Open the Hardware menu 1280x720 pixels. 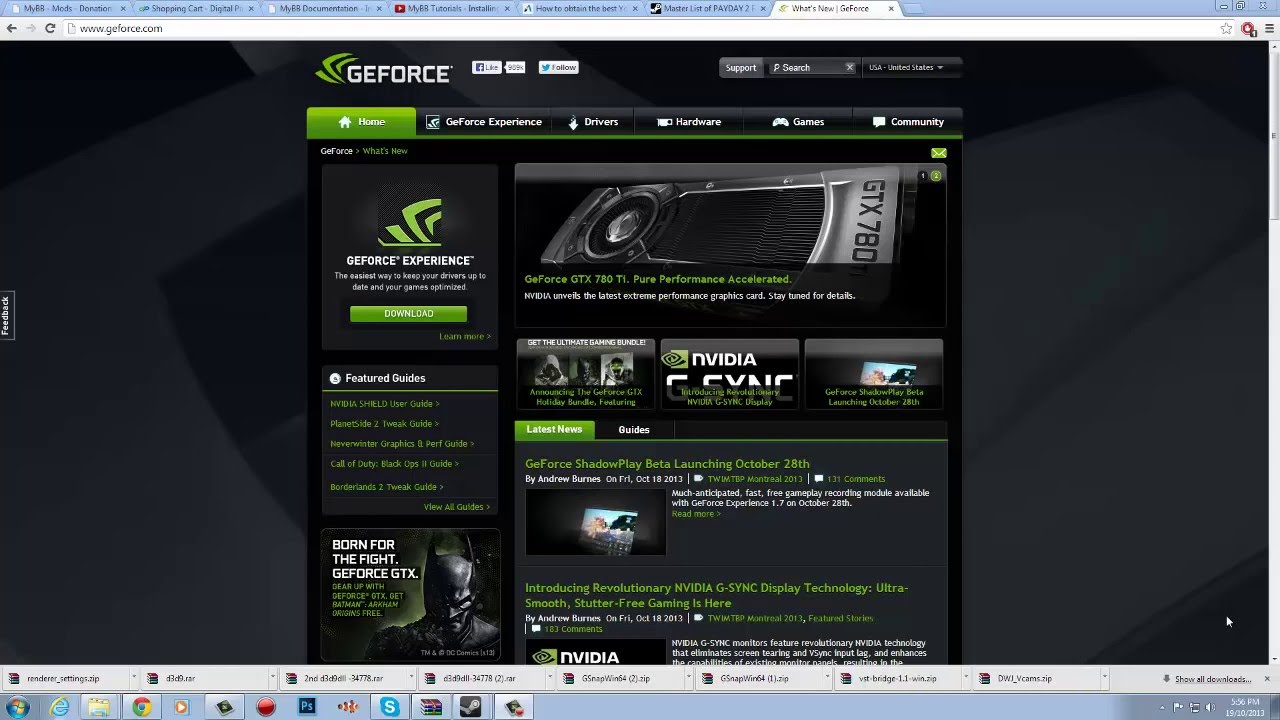(x=689, y=122)
